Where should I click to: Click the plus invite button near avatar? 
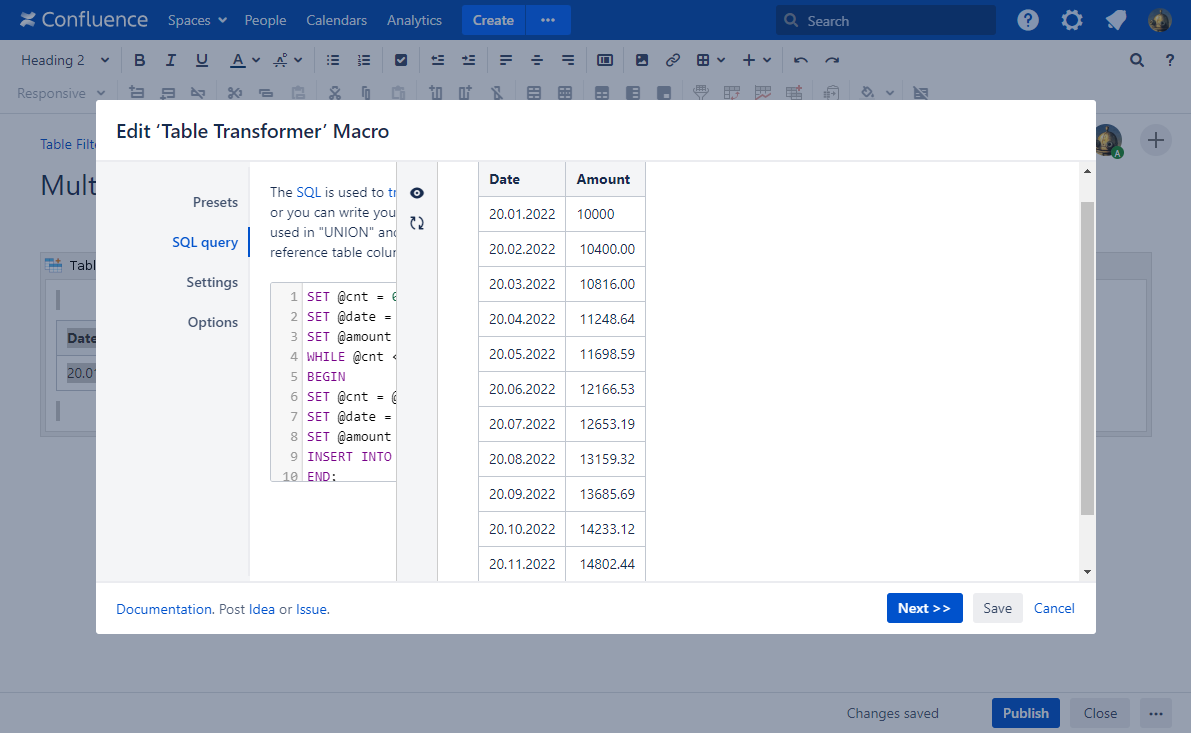[1155, 140]
